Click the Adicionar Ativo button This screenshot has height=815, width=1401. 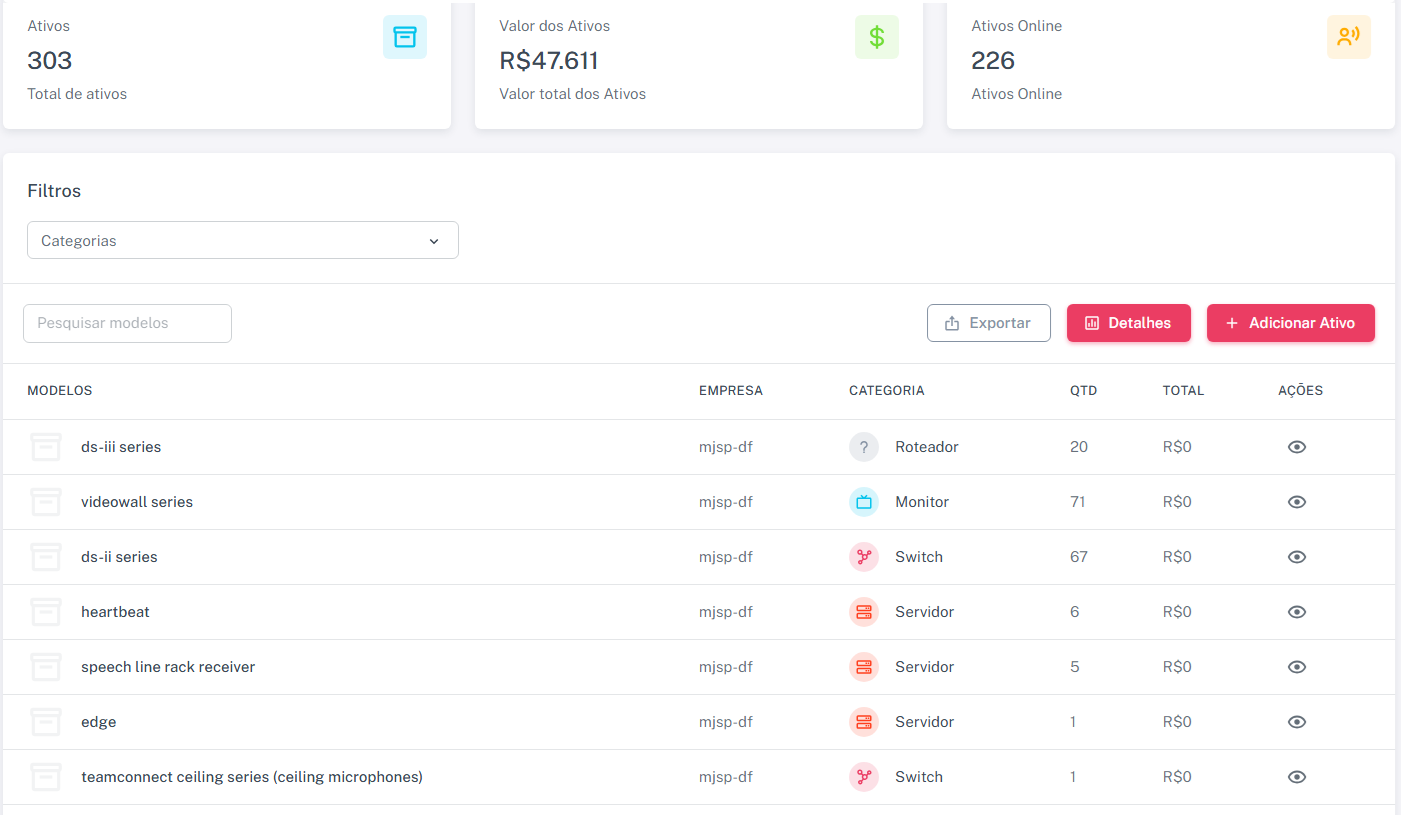pos(1291,323)
